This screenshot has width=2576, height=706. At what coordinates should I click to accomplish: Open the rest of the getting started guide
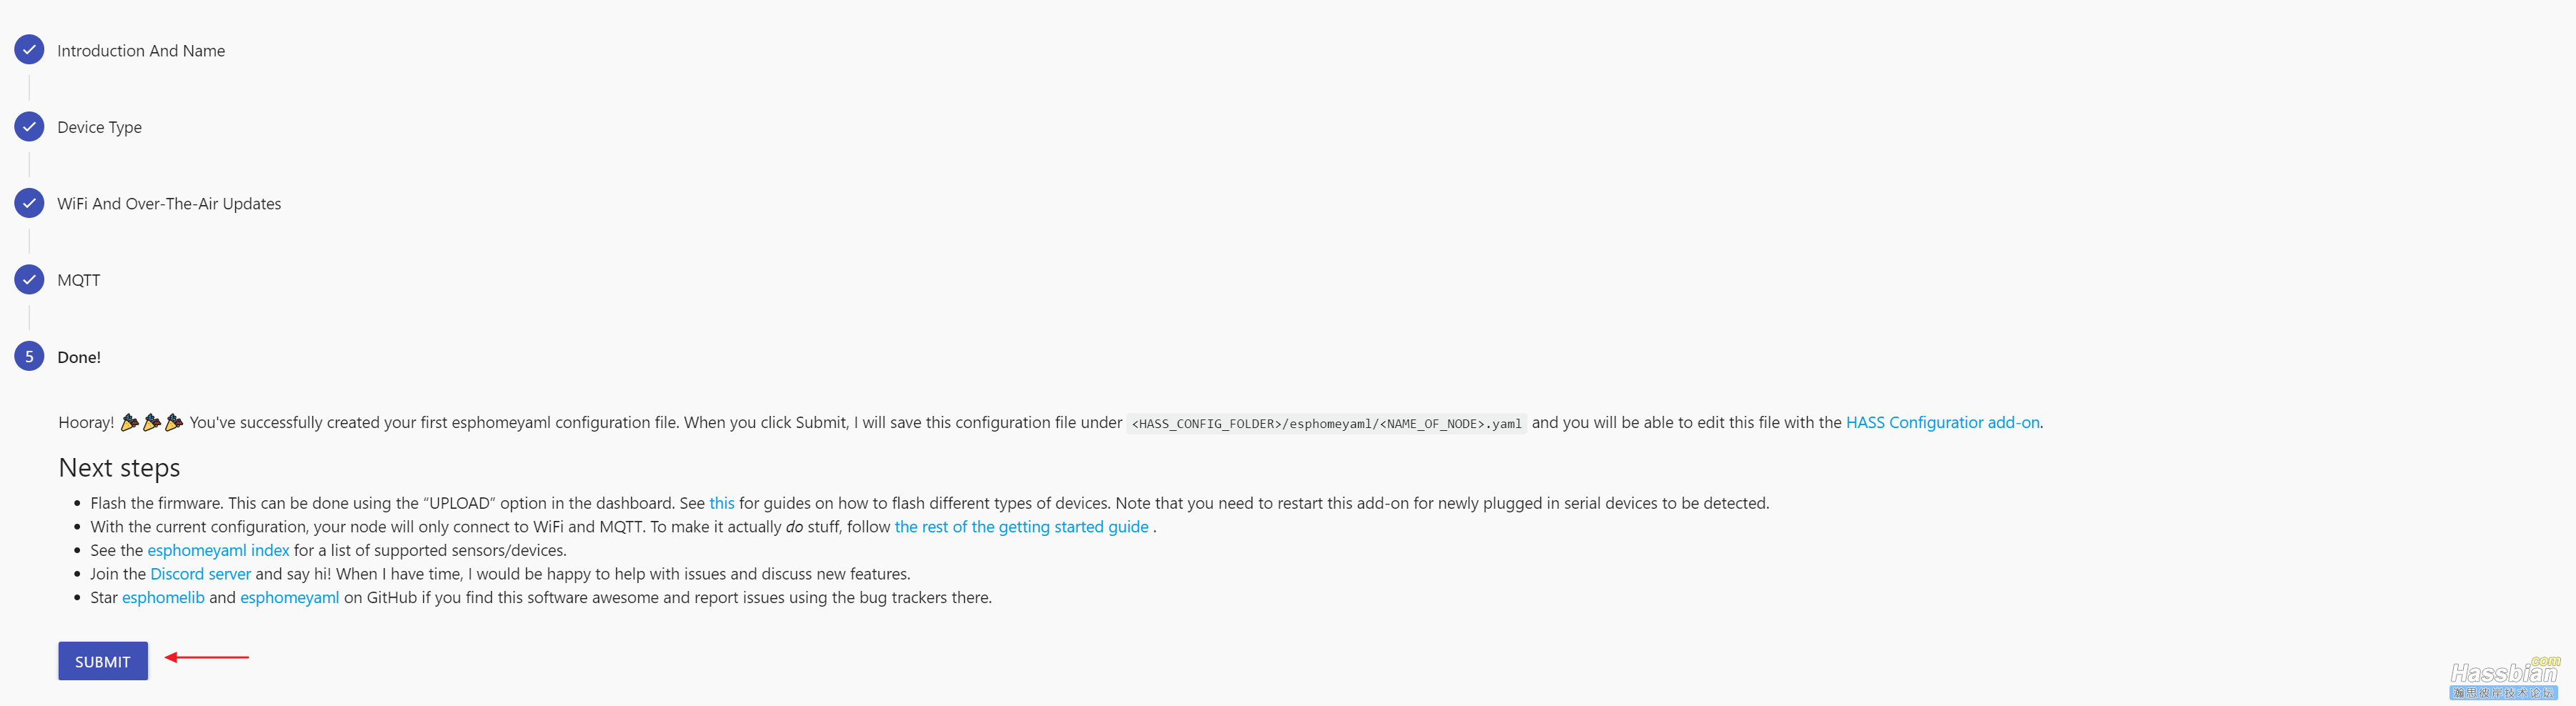[x=1021, y=527]
